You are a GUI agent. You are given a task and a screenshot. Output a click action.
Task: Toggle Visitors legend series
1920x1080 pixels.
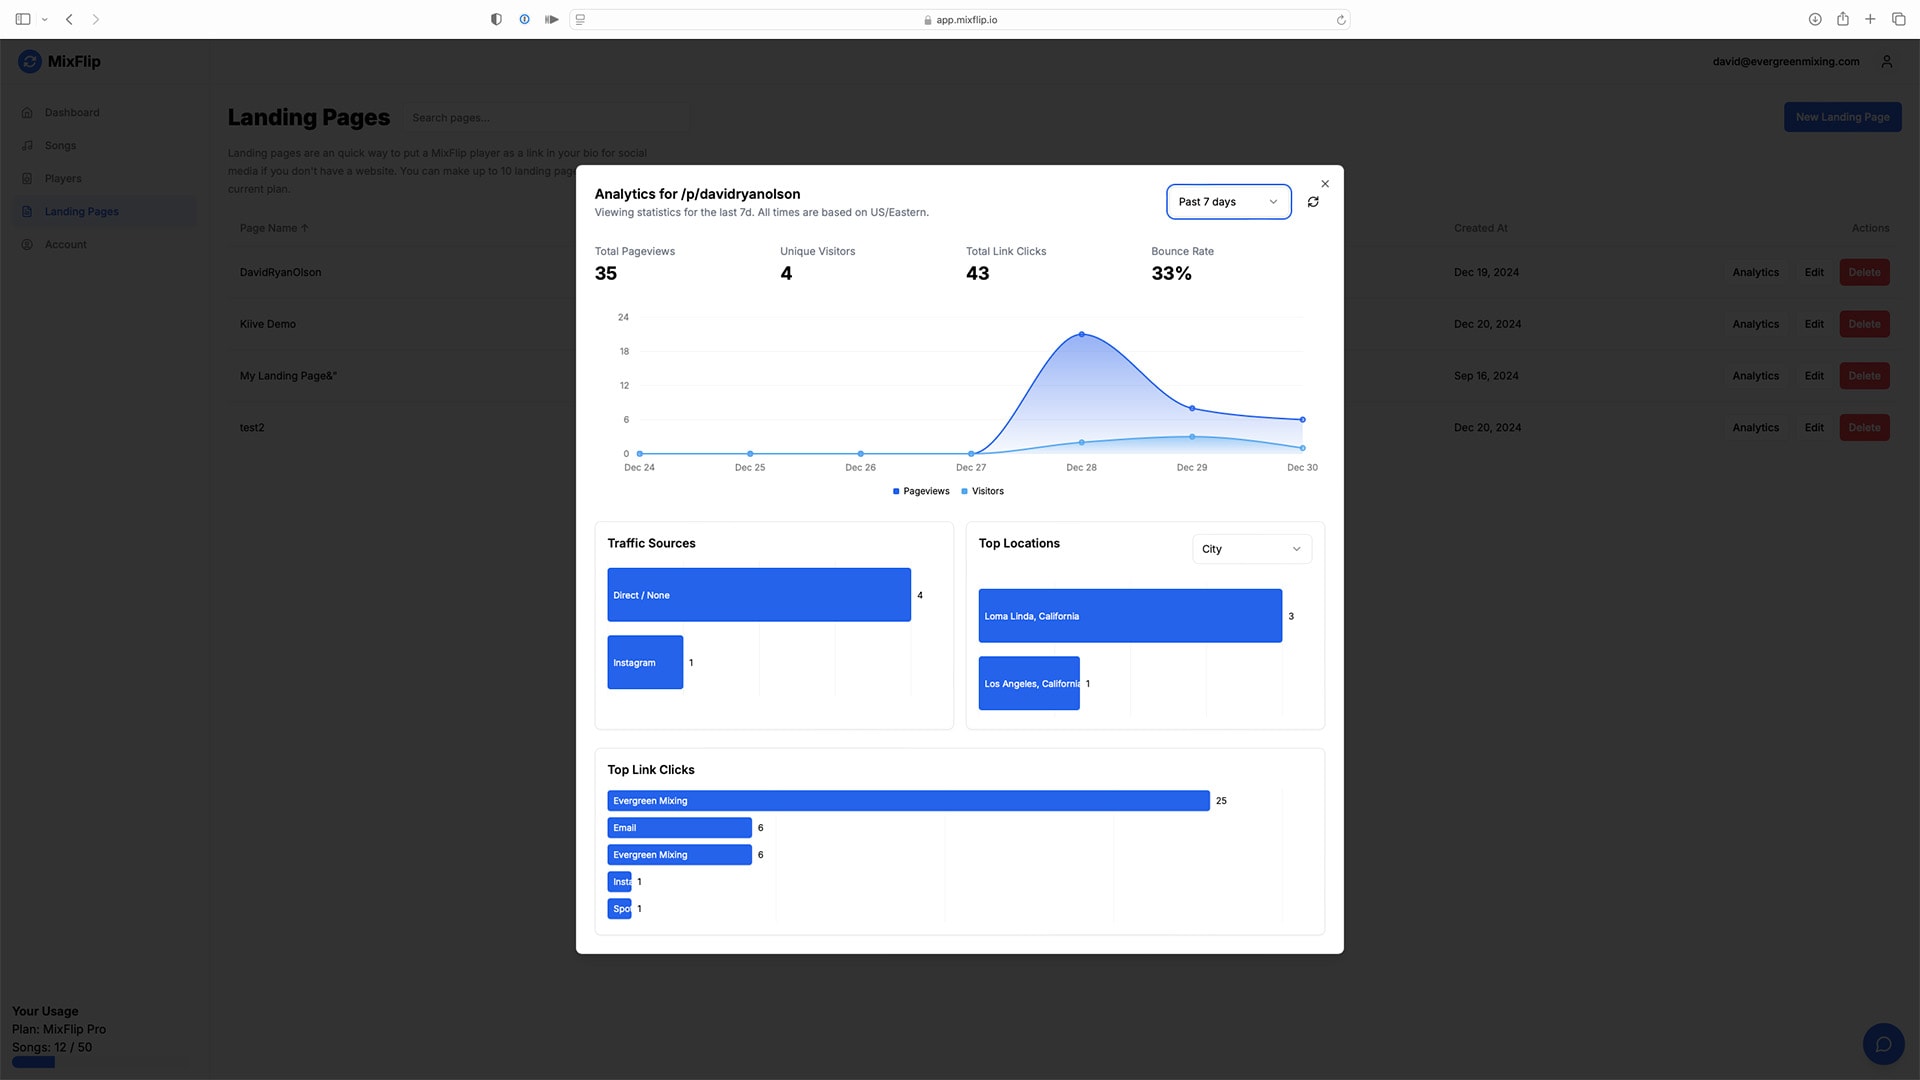pos(982,491)
